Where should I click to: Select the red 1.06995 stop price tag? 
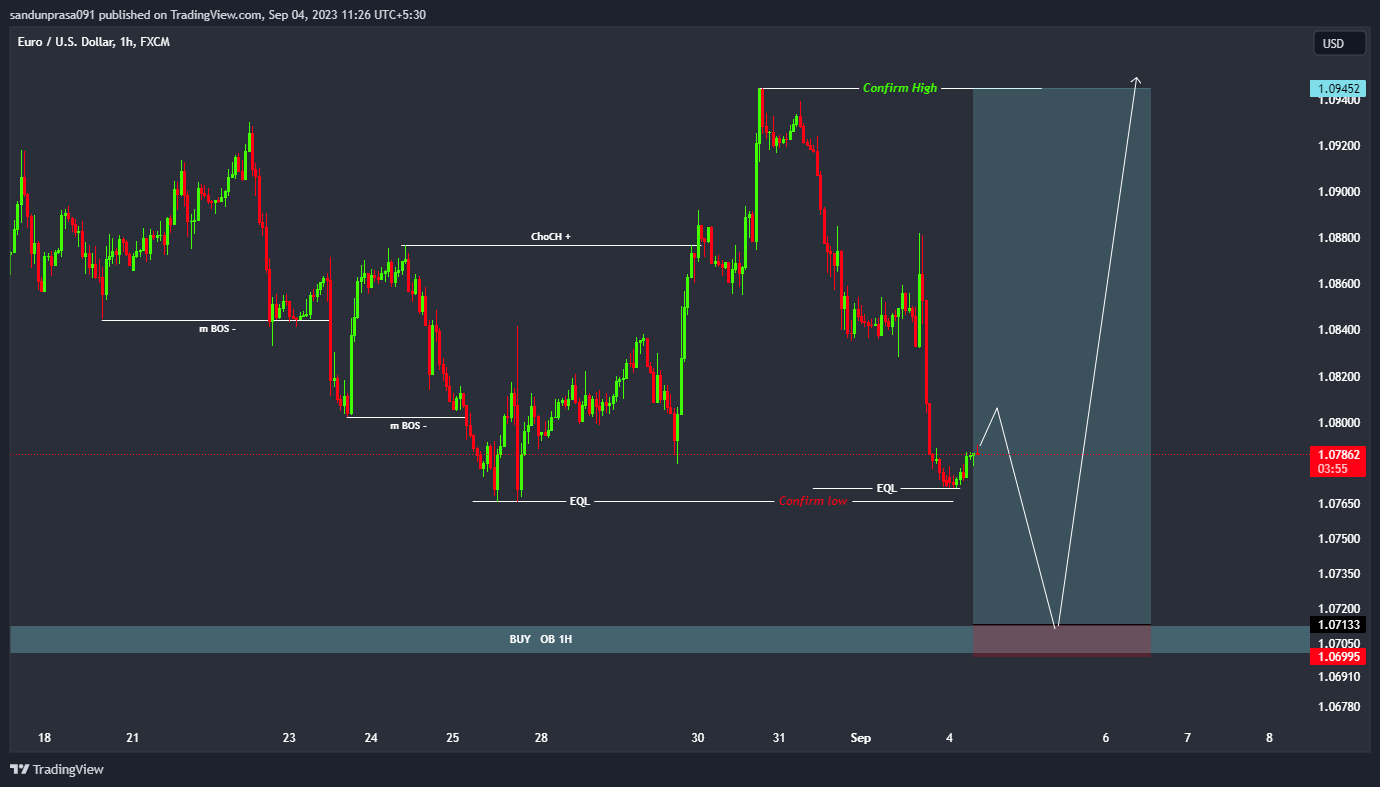tap(1337, 655)
